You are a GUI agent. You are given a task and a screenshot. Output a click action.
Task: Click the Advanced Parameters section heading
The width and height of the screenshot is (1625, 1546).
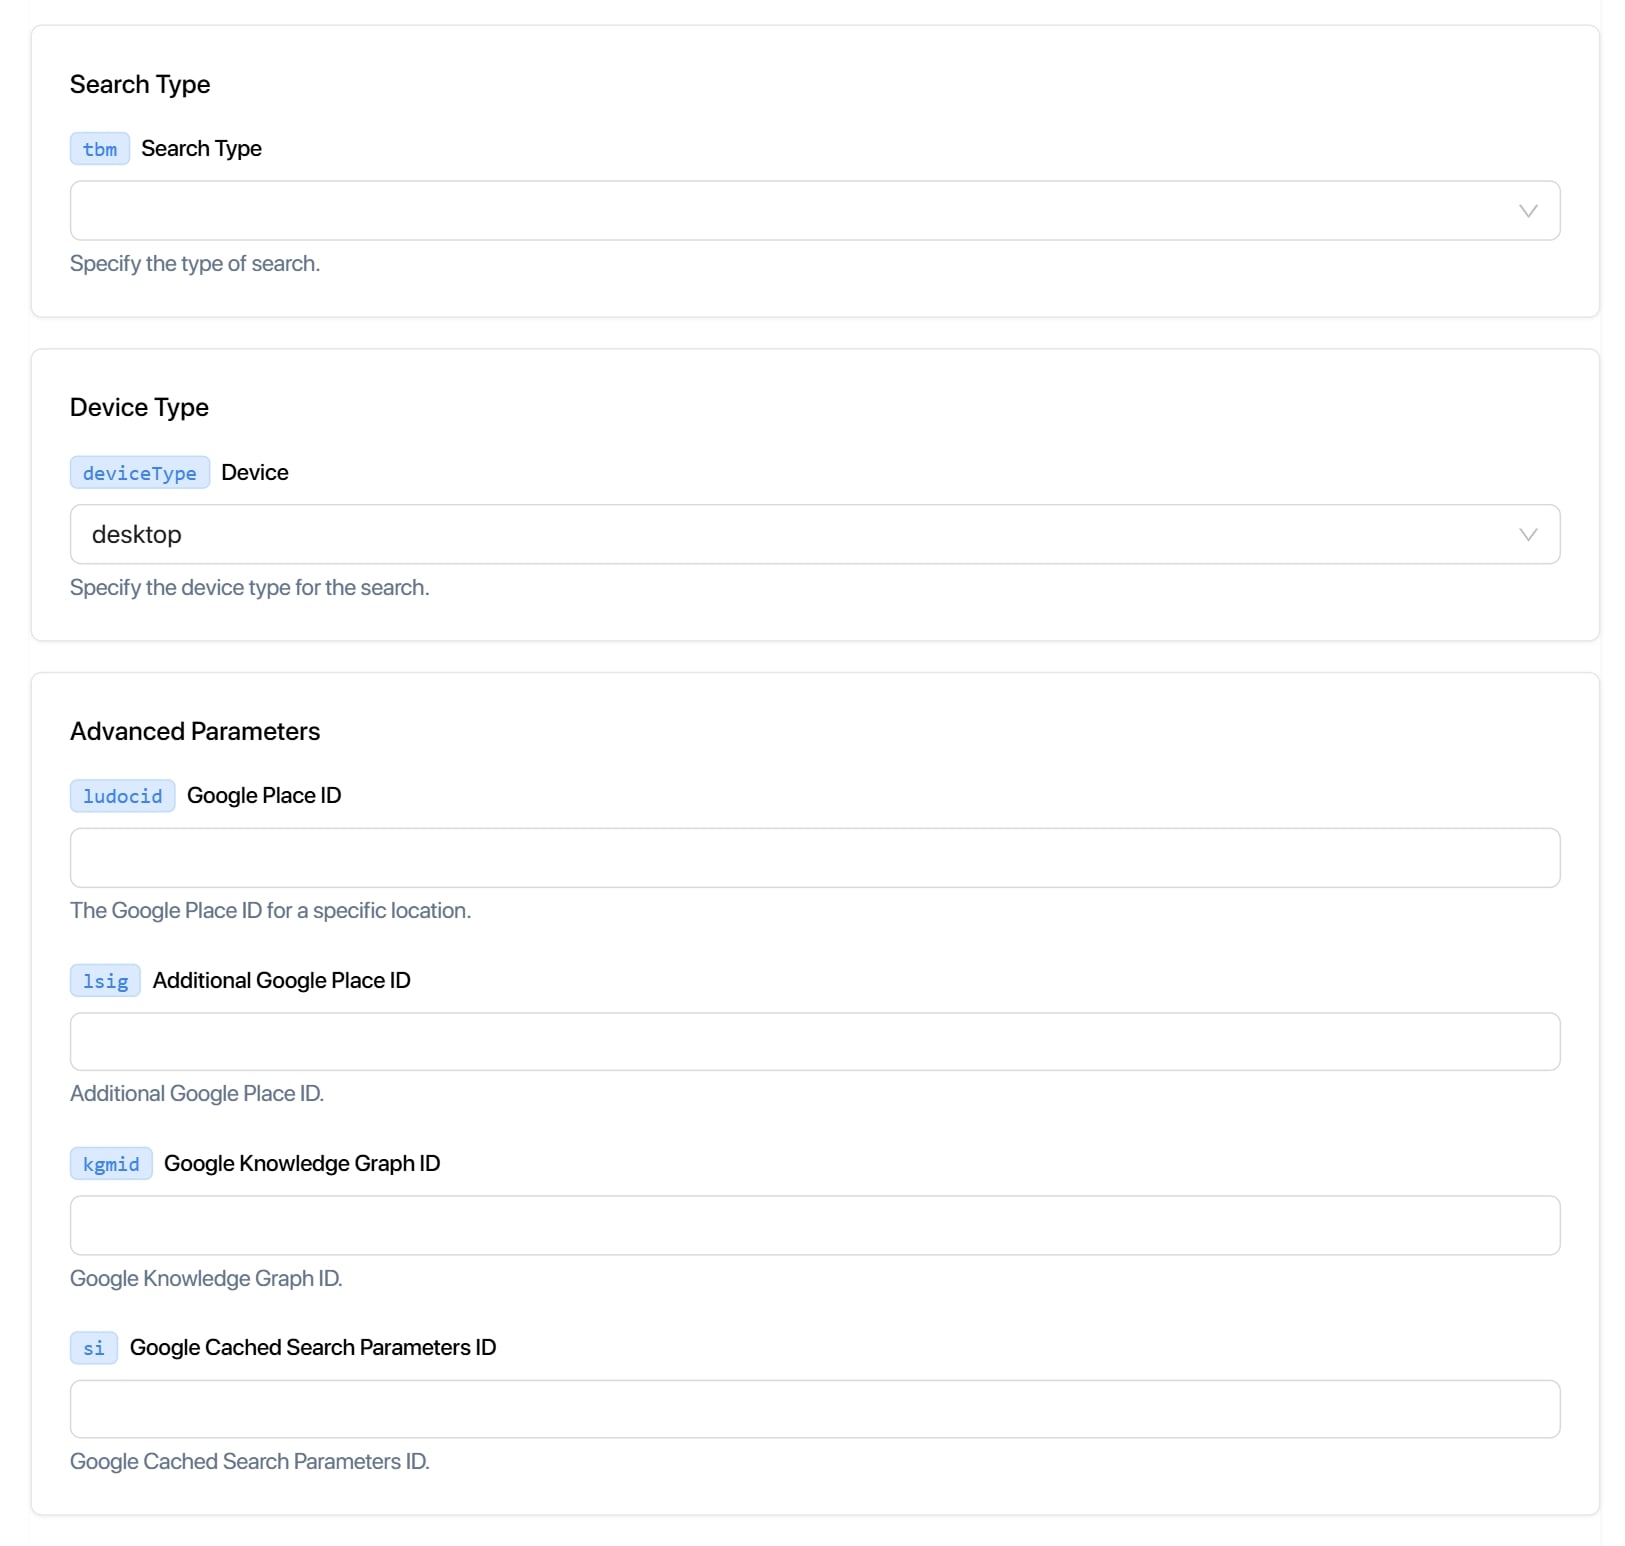click(195, 731)
